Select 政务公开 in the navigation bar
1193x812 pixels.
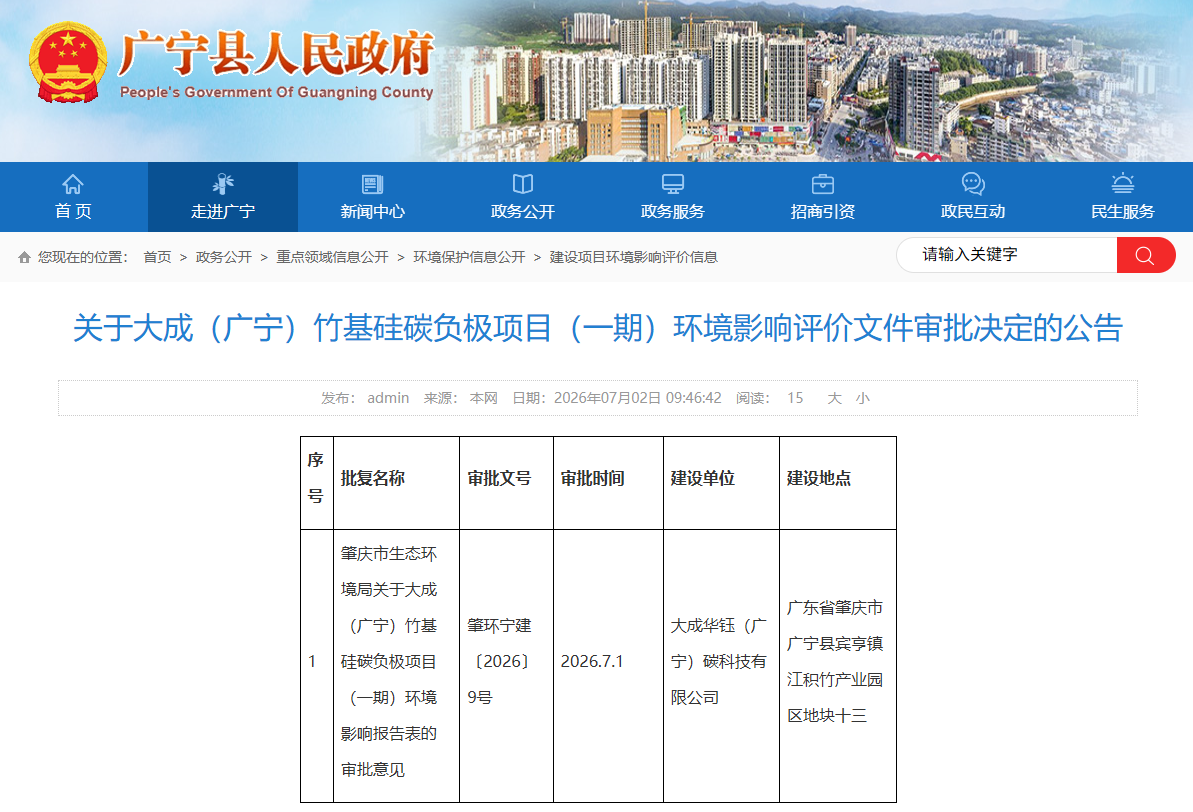(523, 197)
